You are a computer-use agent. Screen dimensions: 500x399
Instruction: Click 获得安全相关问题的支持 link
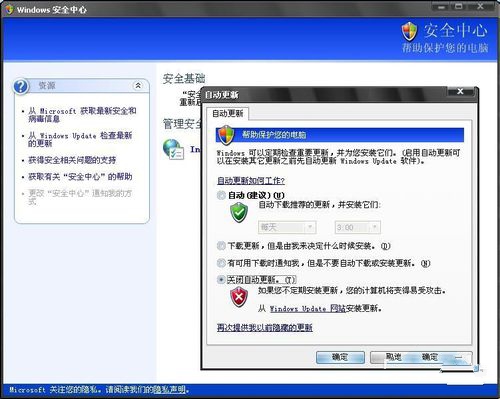click(x=72, y=160)
